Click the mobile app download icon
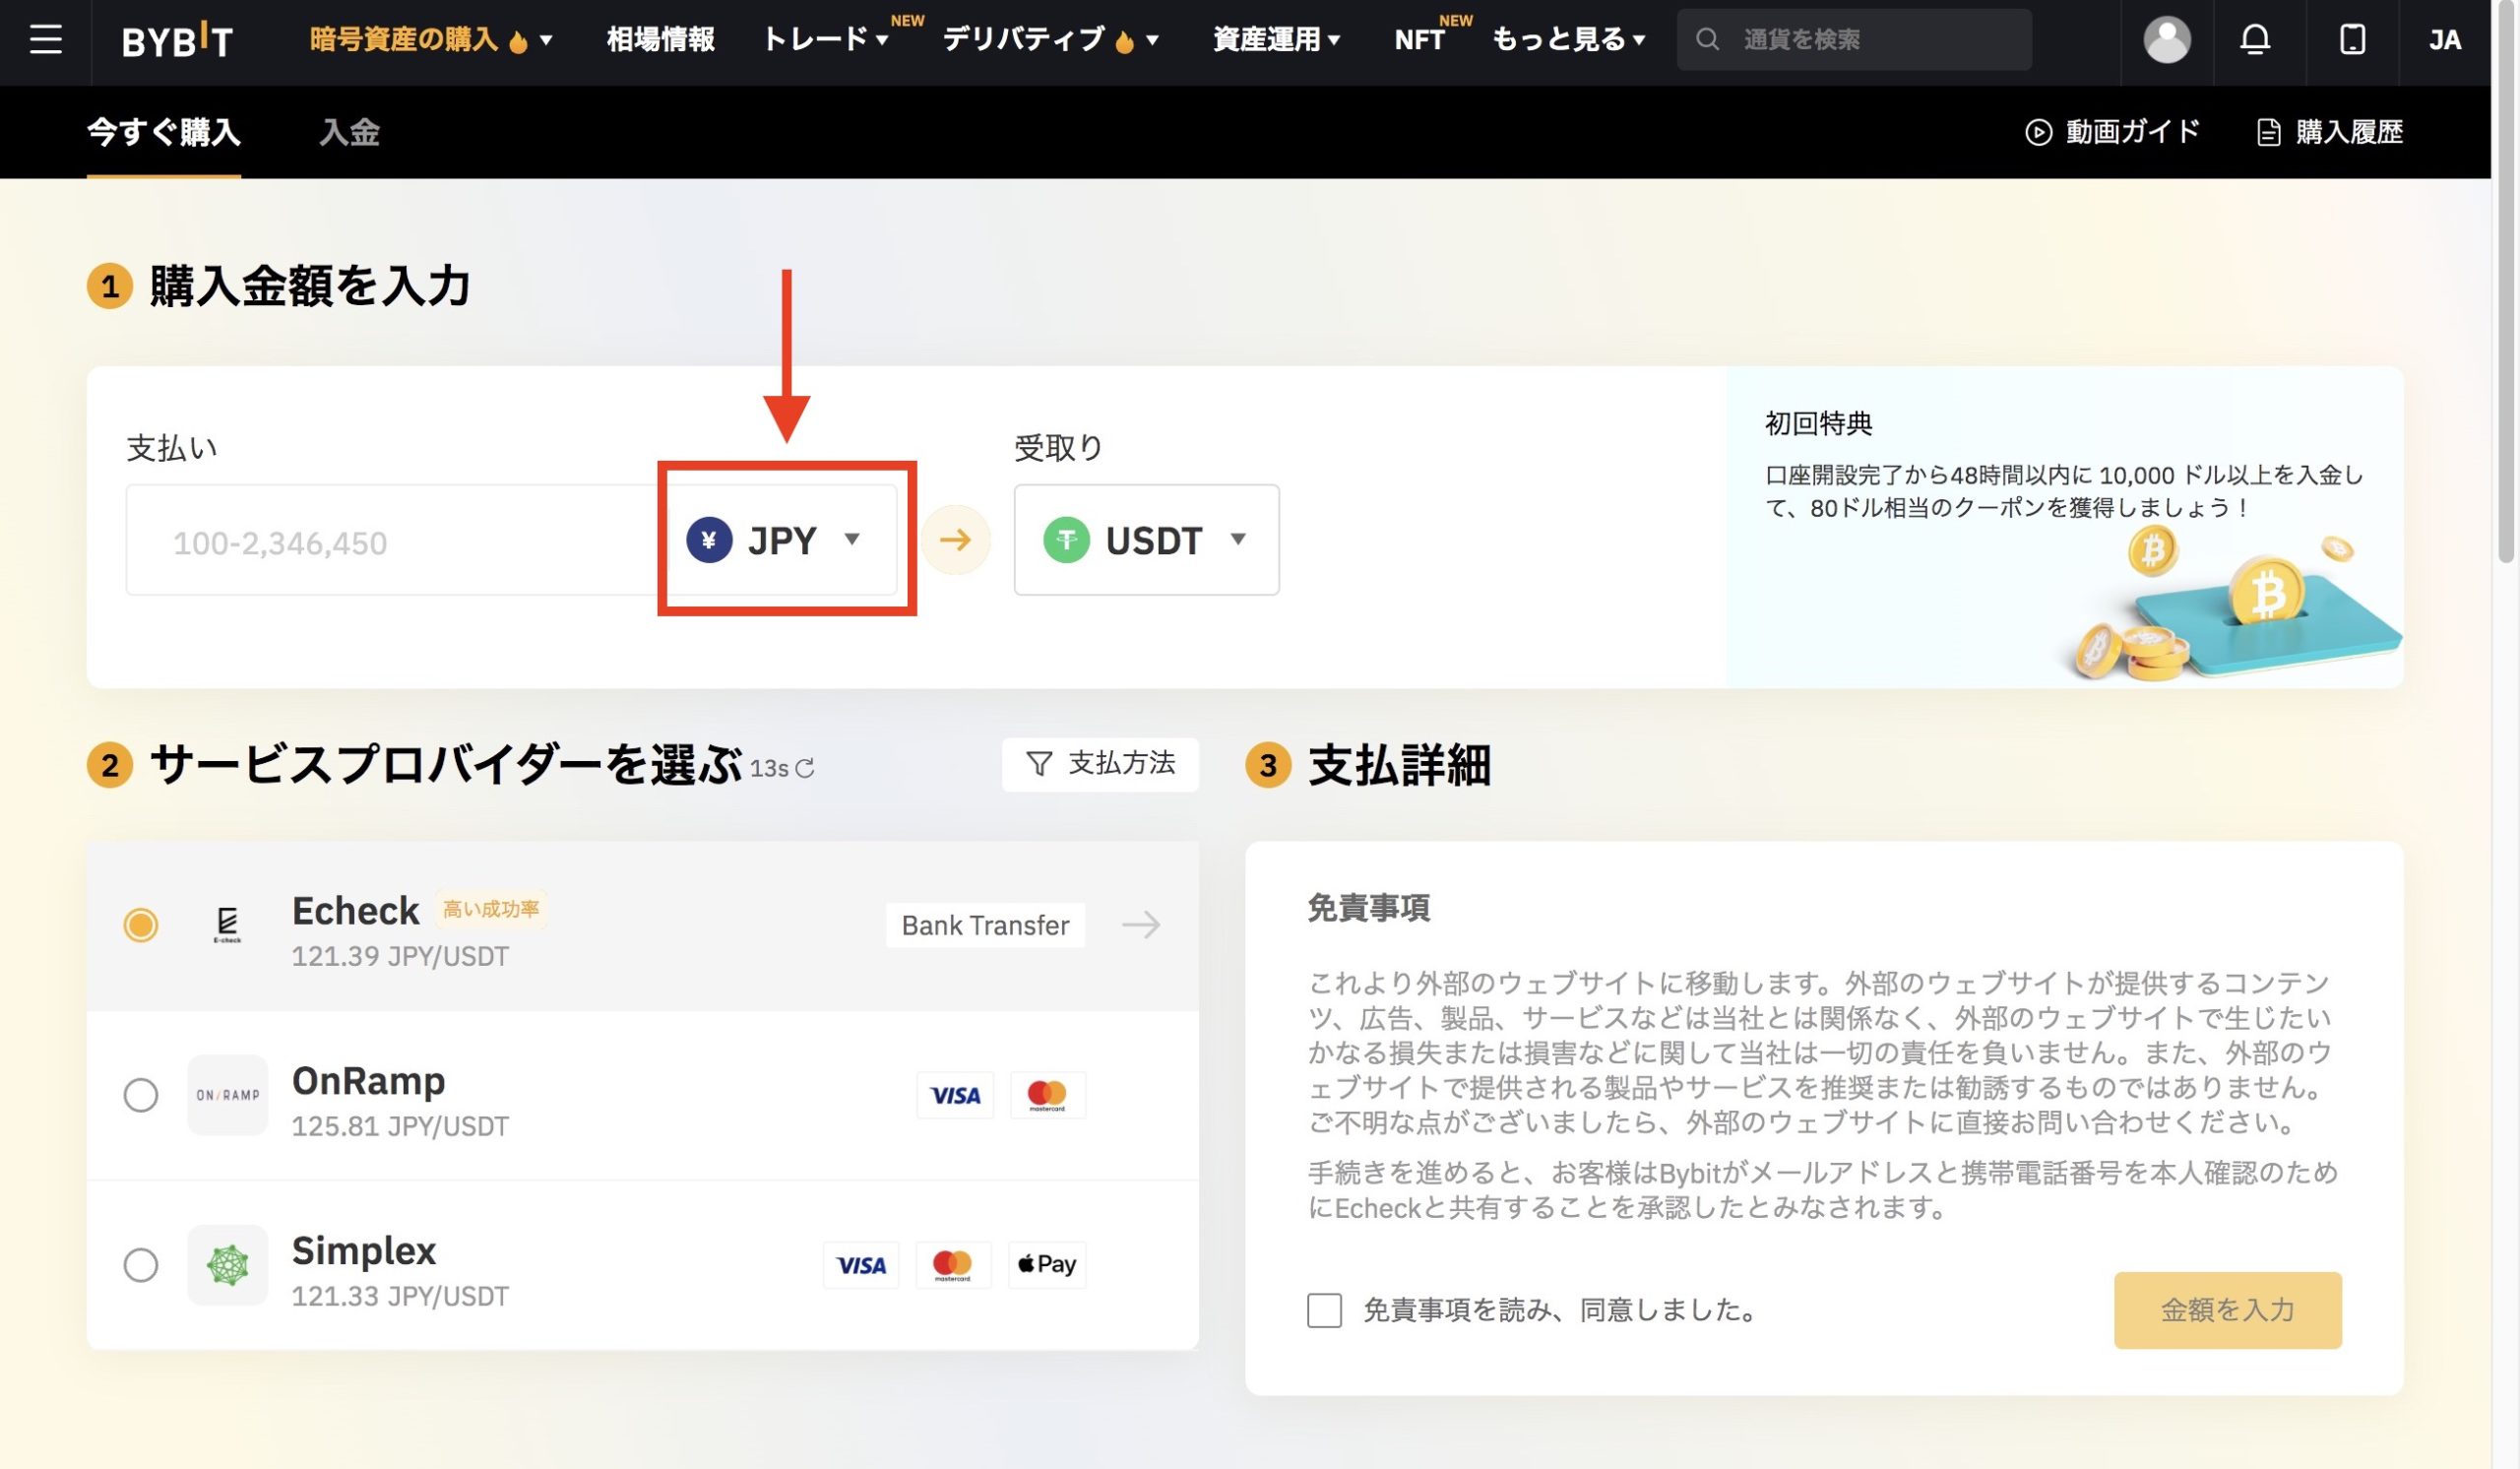The image size is (2520, 1469). pos(2352,40)
